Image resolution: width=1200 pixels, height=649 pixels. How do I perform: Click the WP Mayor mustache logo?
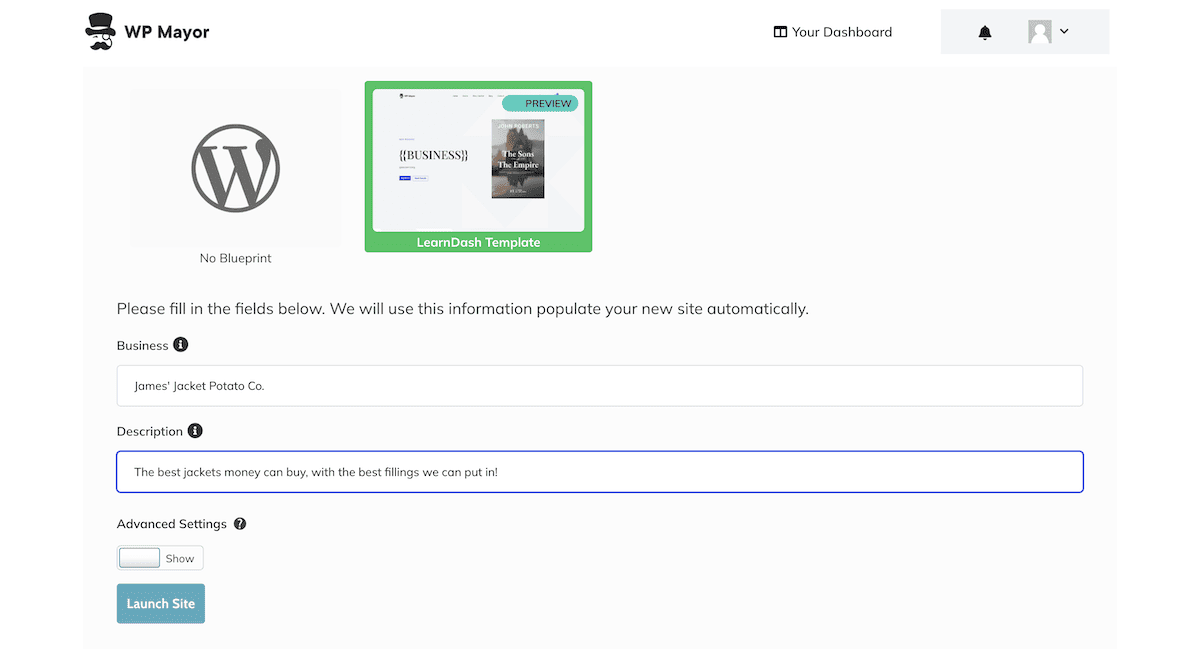pyautogui.click(x=101, y=32)
